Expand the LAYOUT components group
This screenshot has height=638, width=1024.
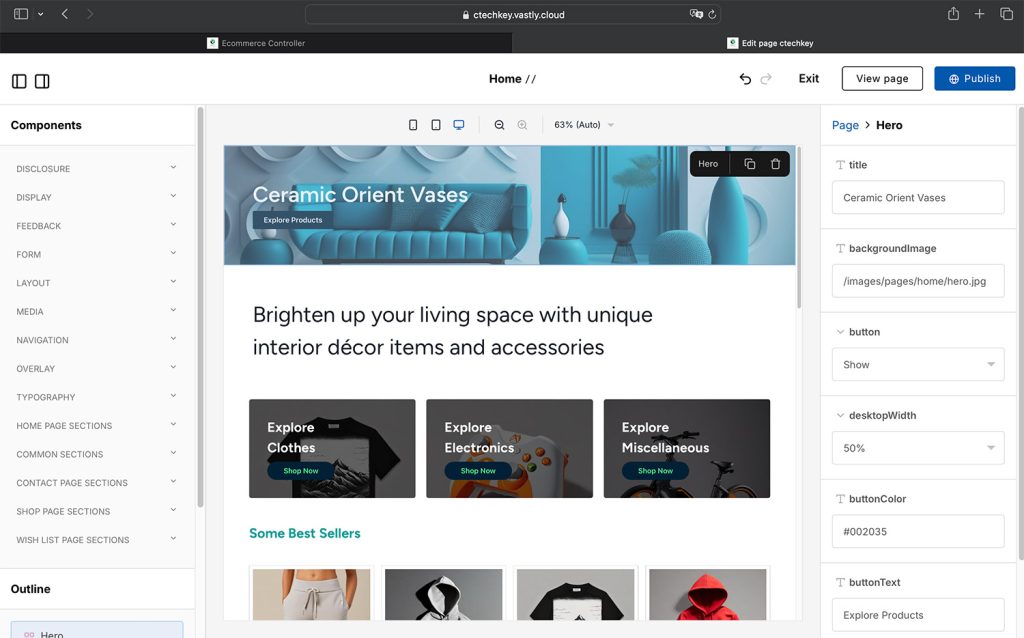point(97,283)
